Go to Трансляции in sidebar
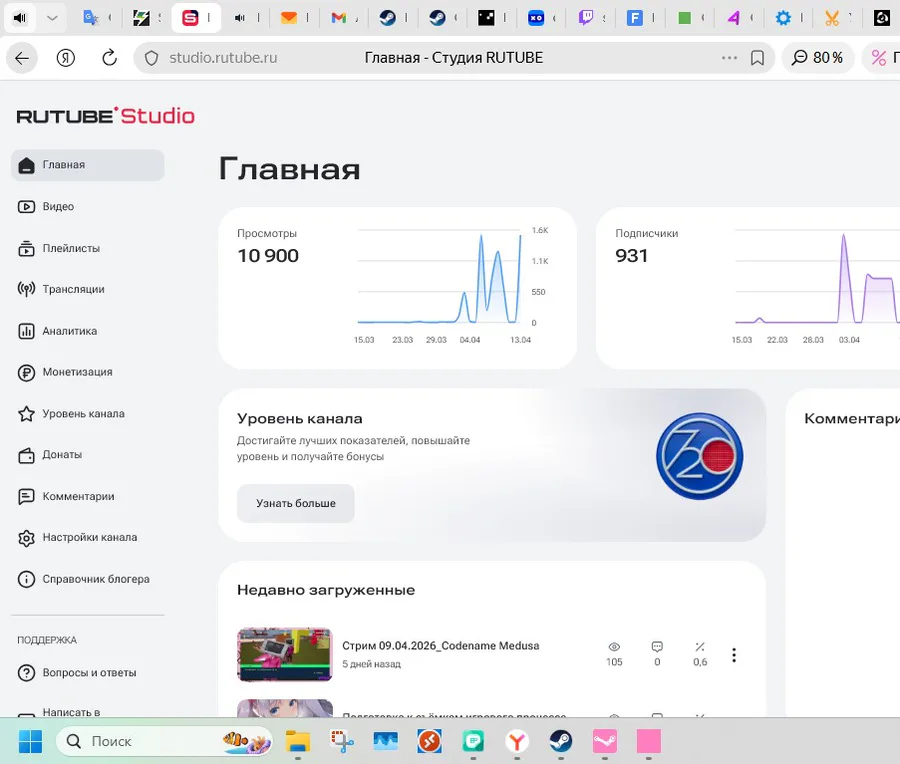Screen dimensions: 900x764 87,289
